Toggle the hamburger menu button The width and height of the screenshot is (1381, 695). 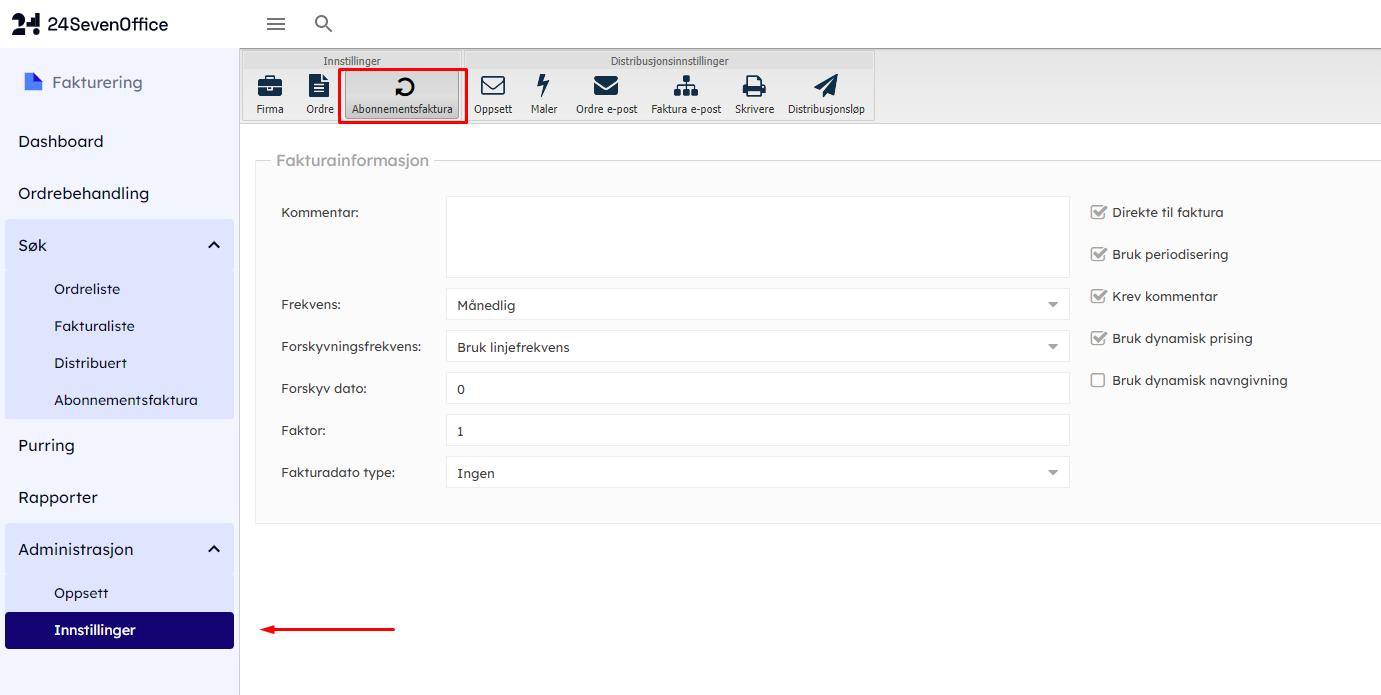coord(276,24)
